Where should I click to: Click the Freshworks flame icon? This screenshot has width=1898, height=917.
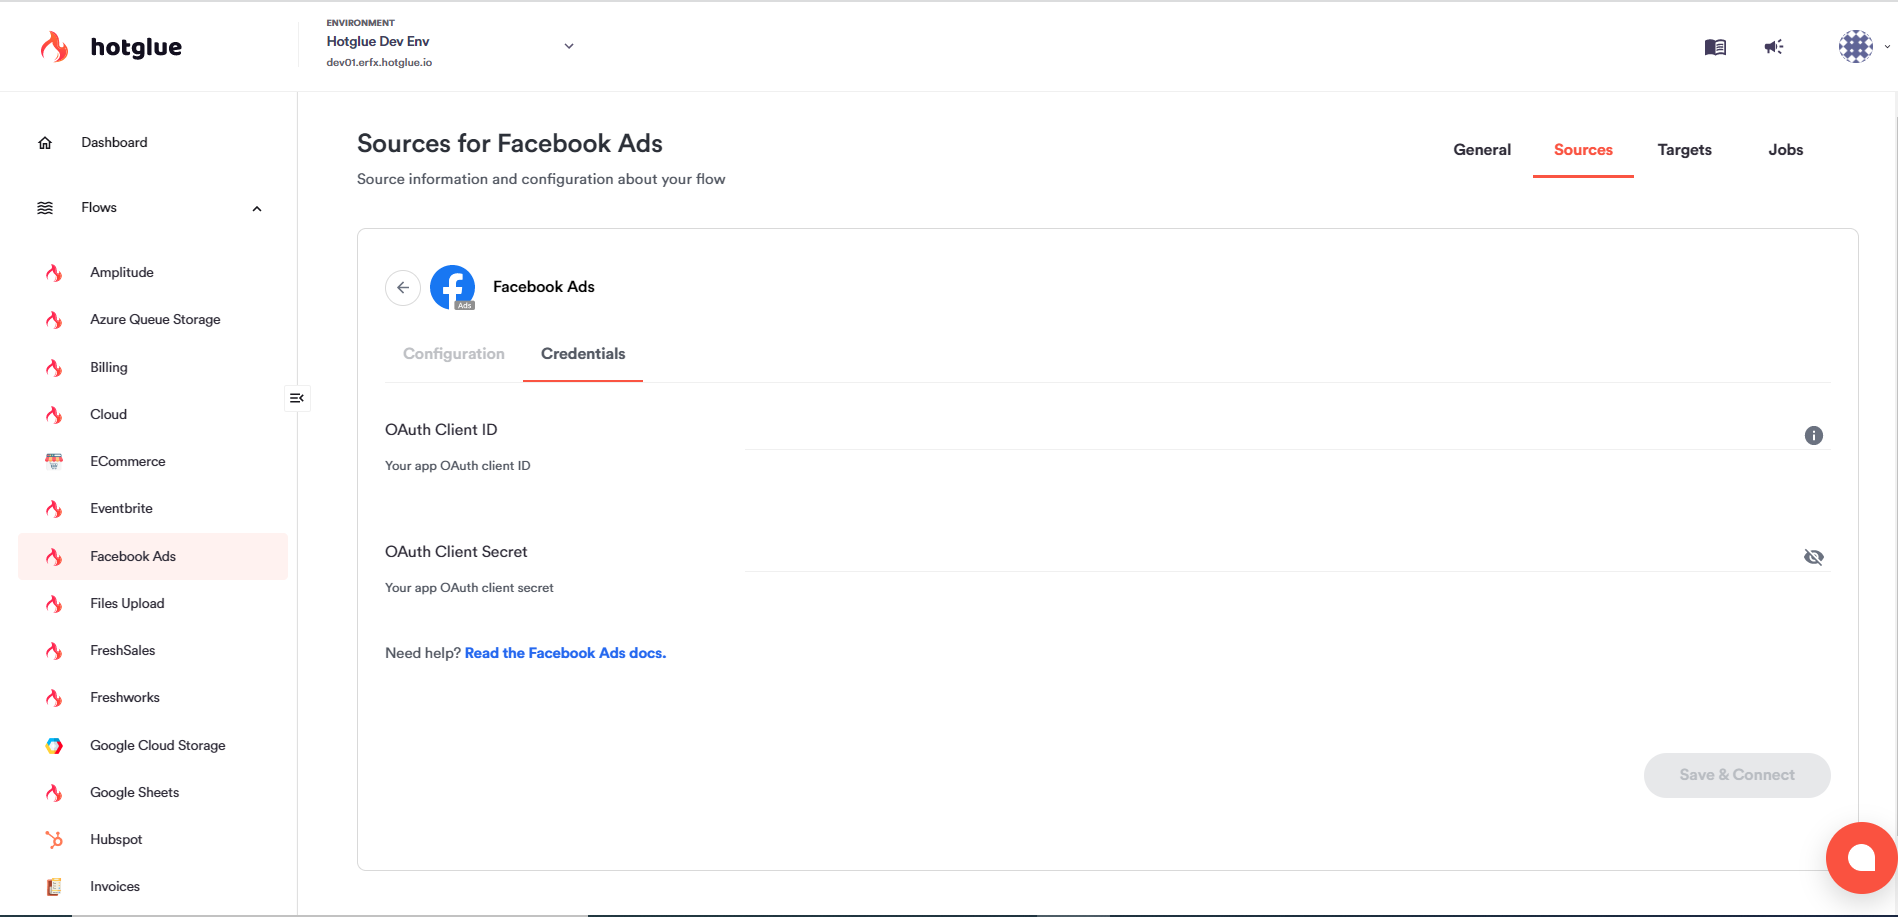coord(54,698)
